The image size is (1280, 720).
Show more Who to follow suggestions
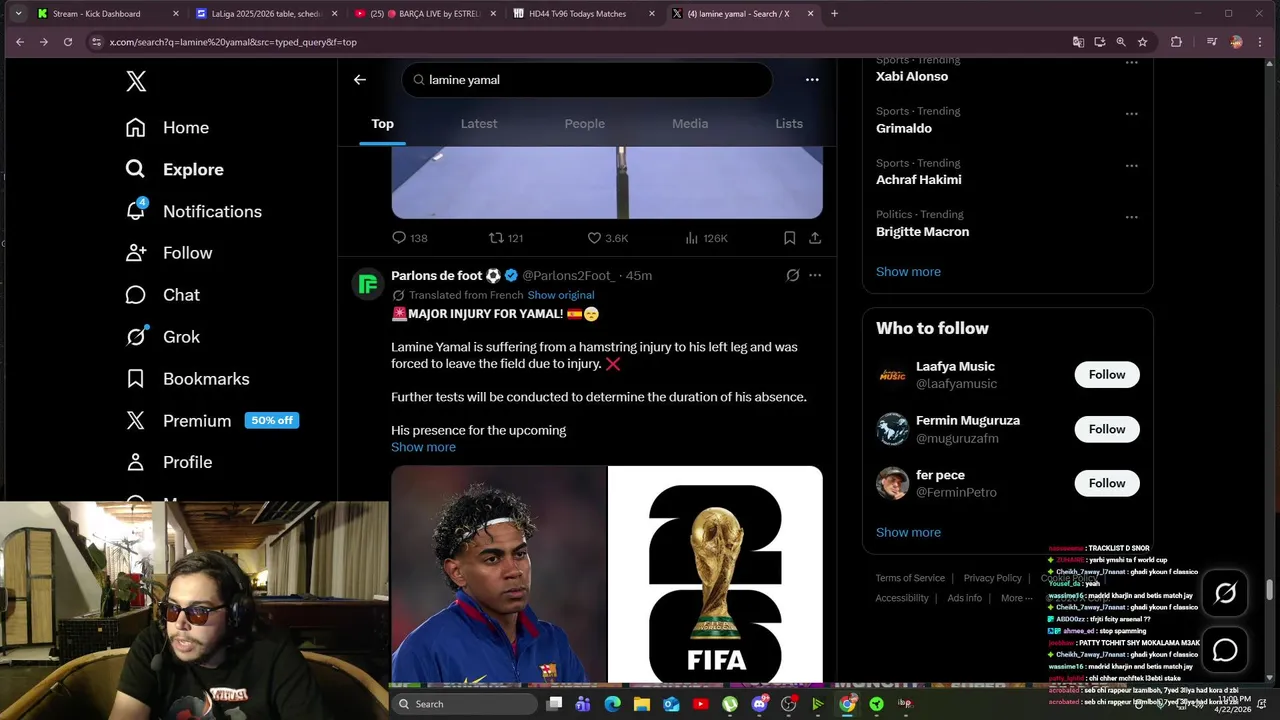pyautogui.click(x=908, y=532)
